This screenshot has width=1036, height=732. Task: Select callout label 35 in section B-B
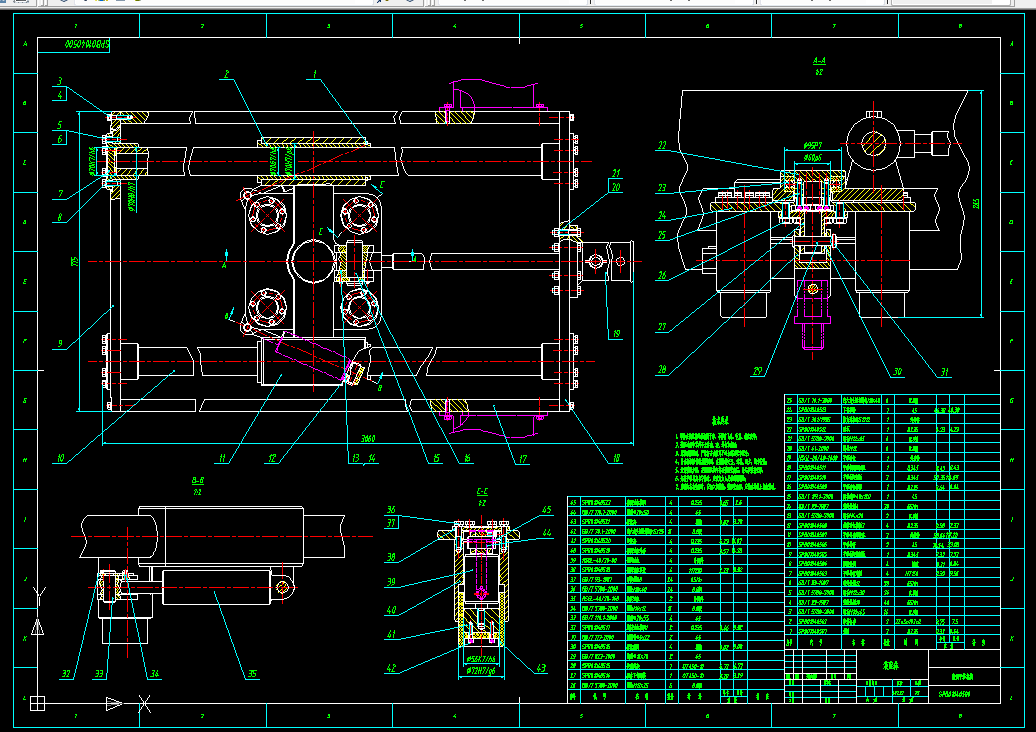click(252, 675)
